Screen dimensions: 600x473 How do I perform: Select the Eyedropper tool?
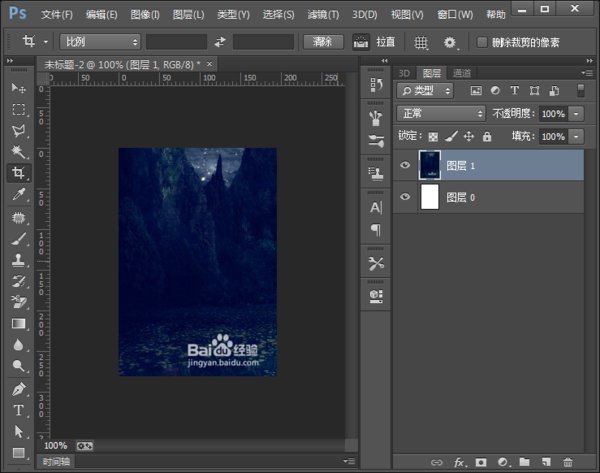point(18,194)
